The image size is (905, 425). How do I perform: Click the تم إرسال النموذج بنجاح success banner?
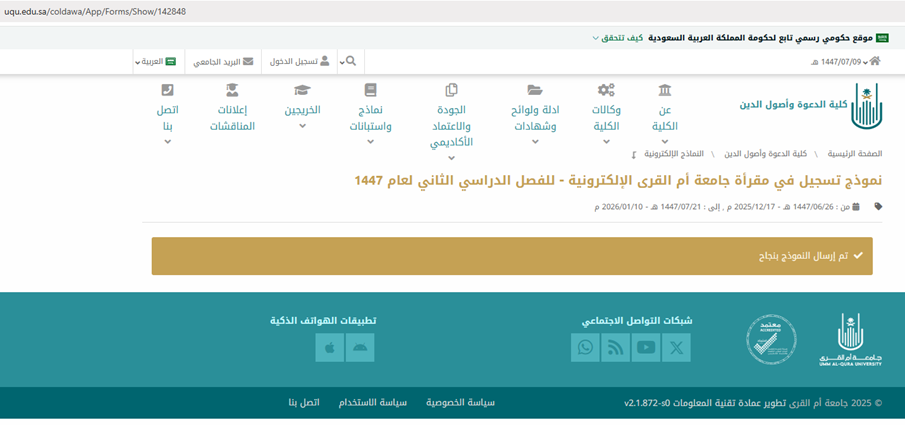pyautogui.click(x=512, y=256)
